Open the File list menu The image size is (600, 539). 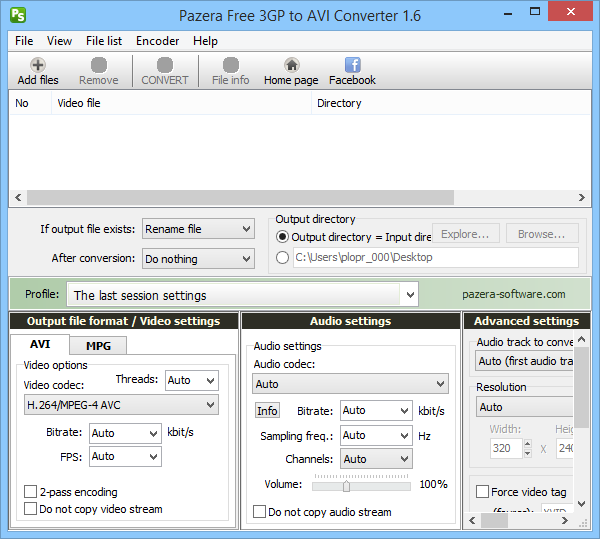104,41
